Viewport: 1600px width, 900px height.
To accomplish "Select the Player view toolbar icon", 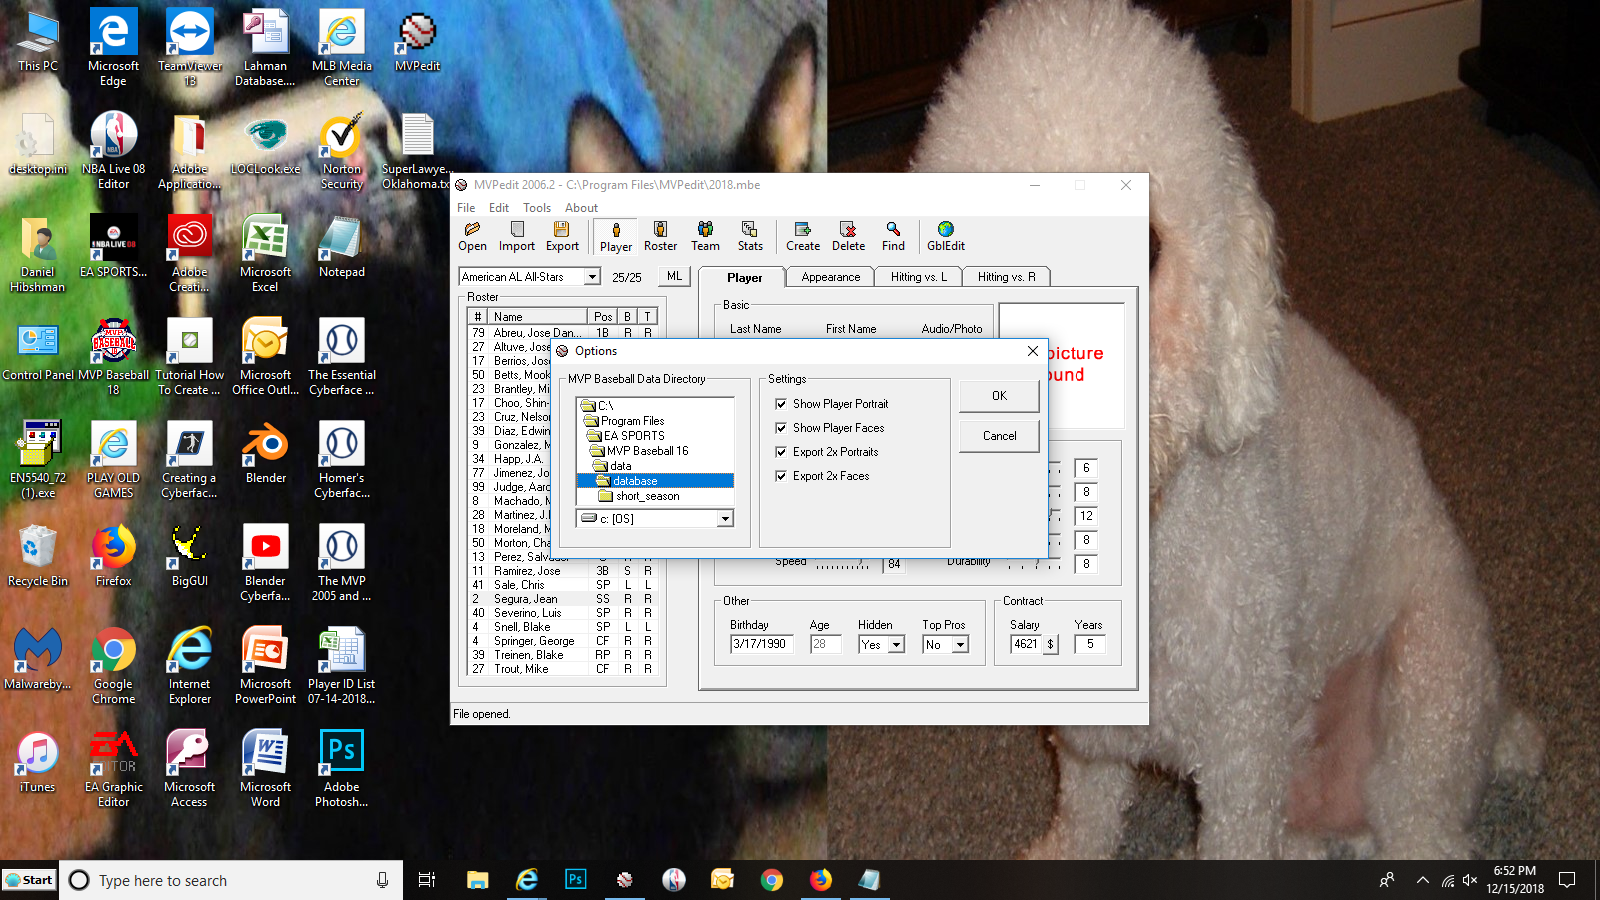I will (616, 237).
